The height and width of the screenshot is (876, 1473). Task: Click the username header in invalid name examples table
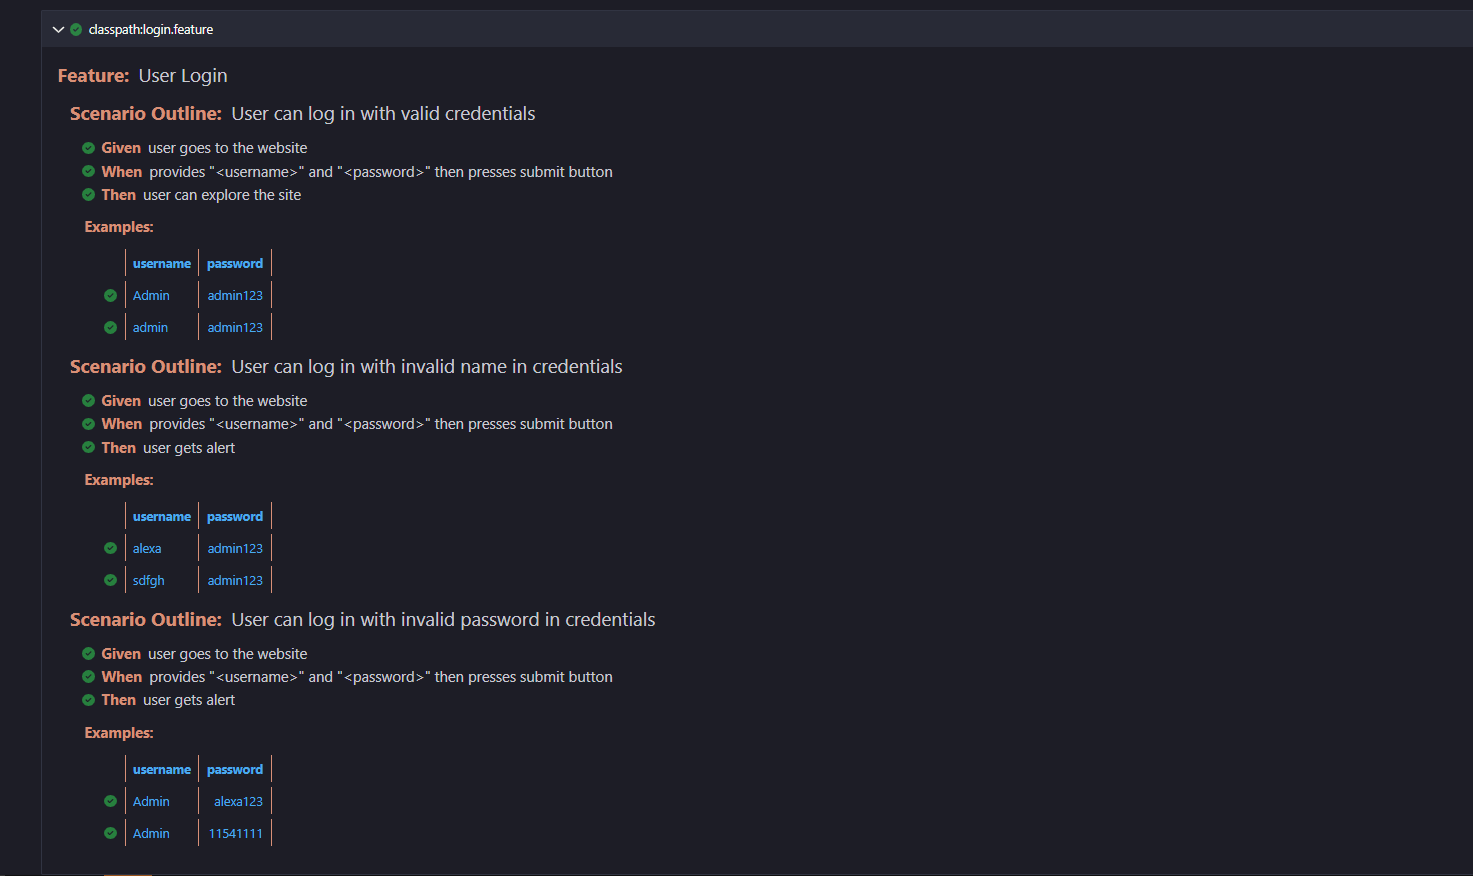(x=162, y=517)
